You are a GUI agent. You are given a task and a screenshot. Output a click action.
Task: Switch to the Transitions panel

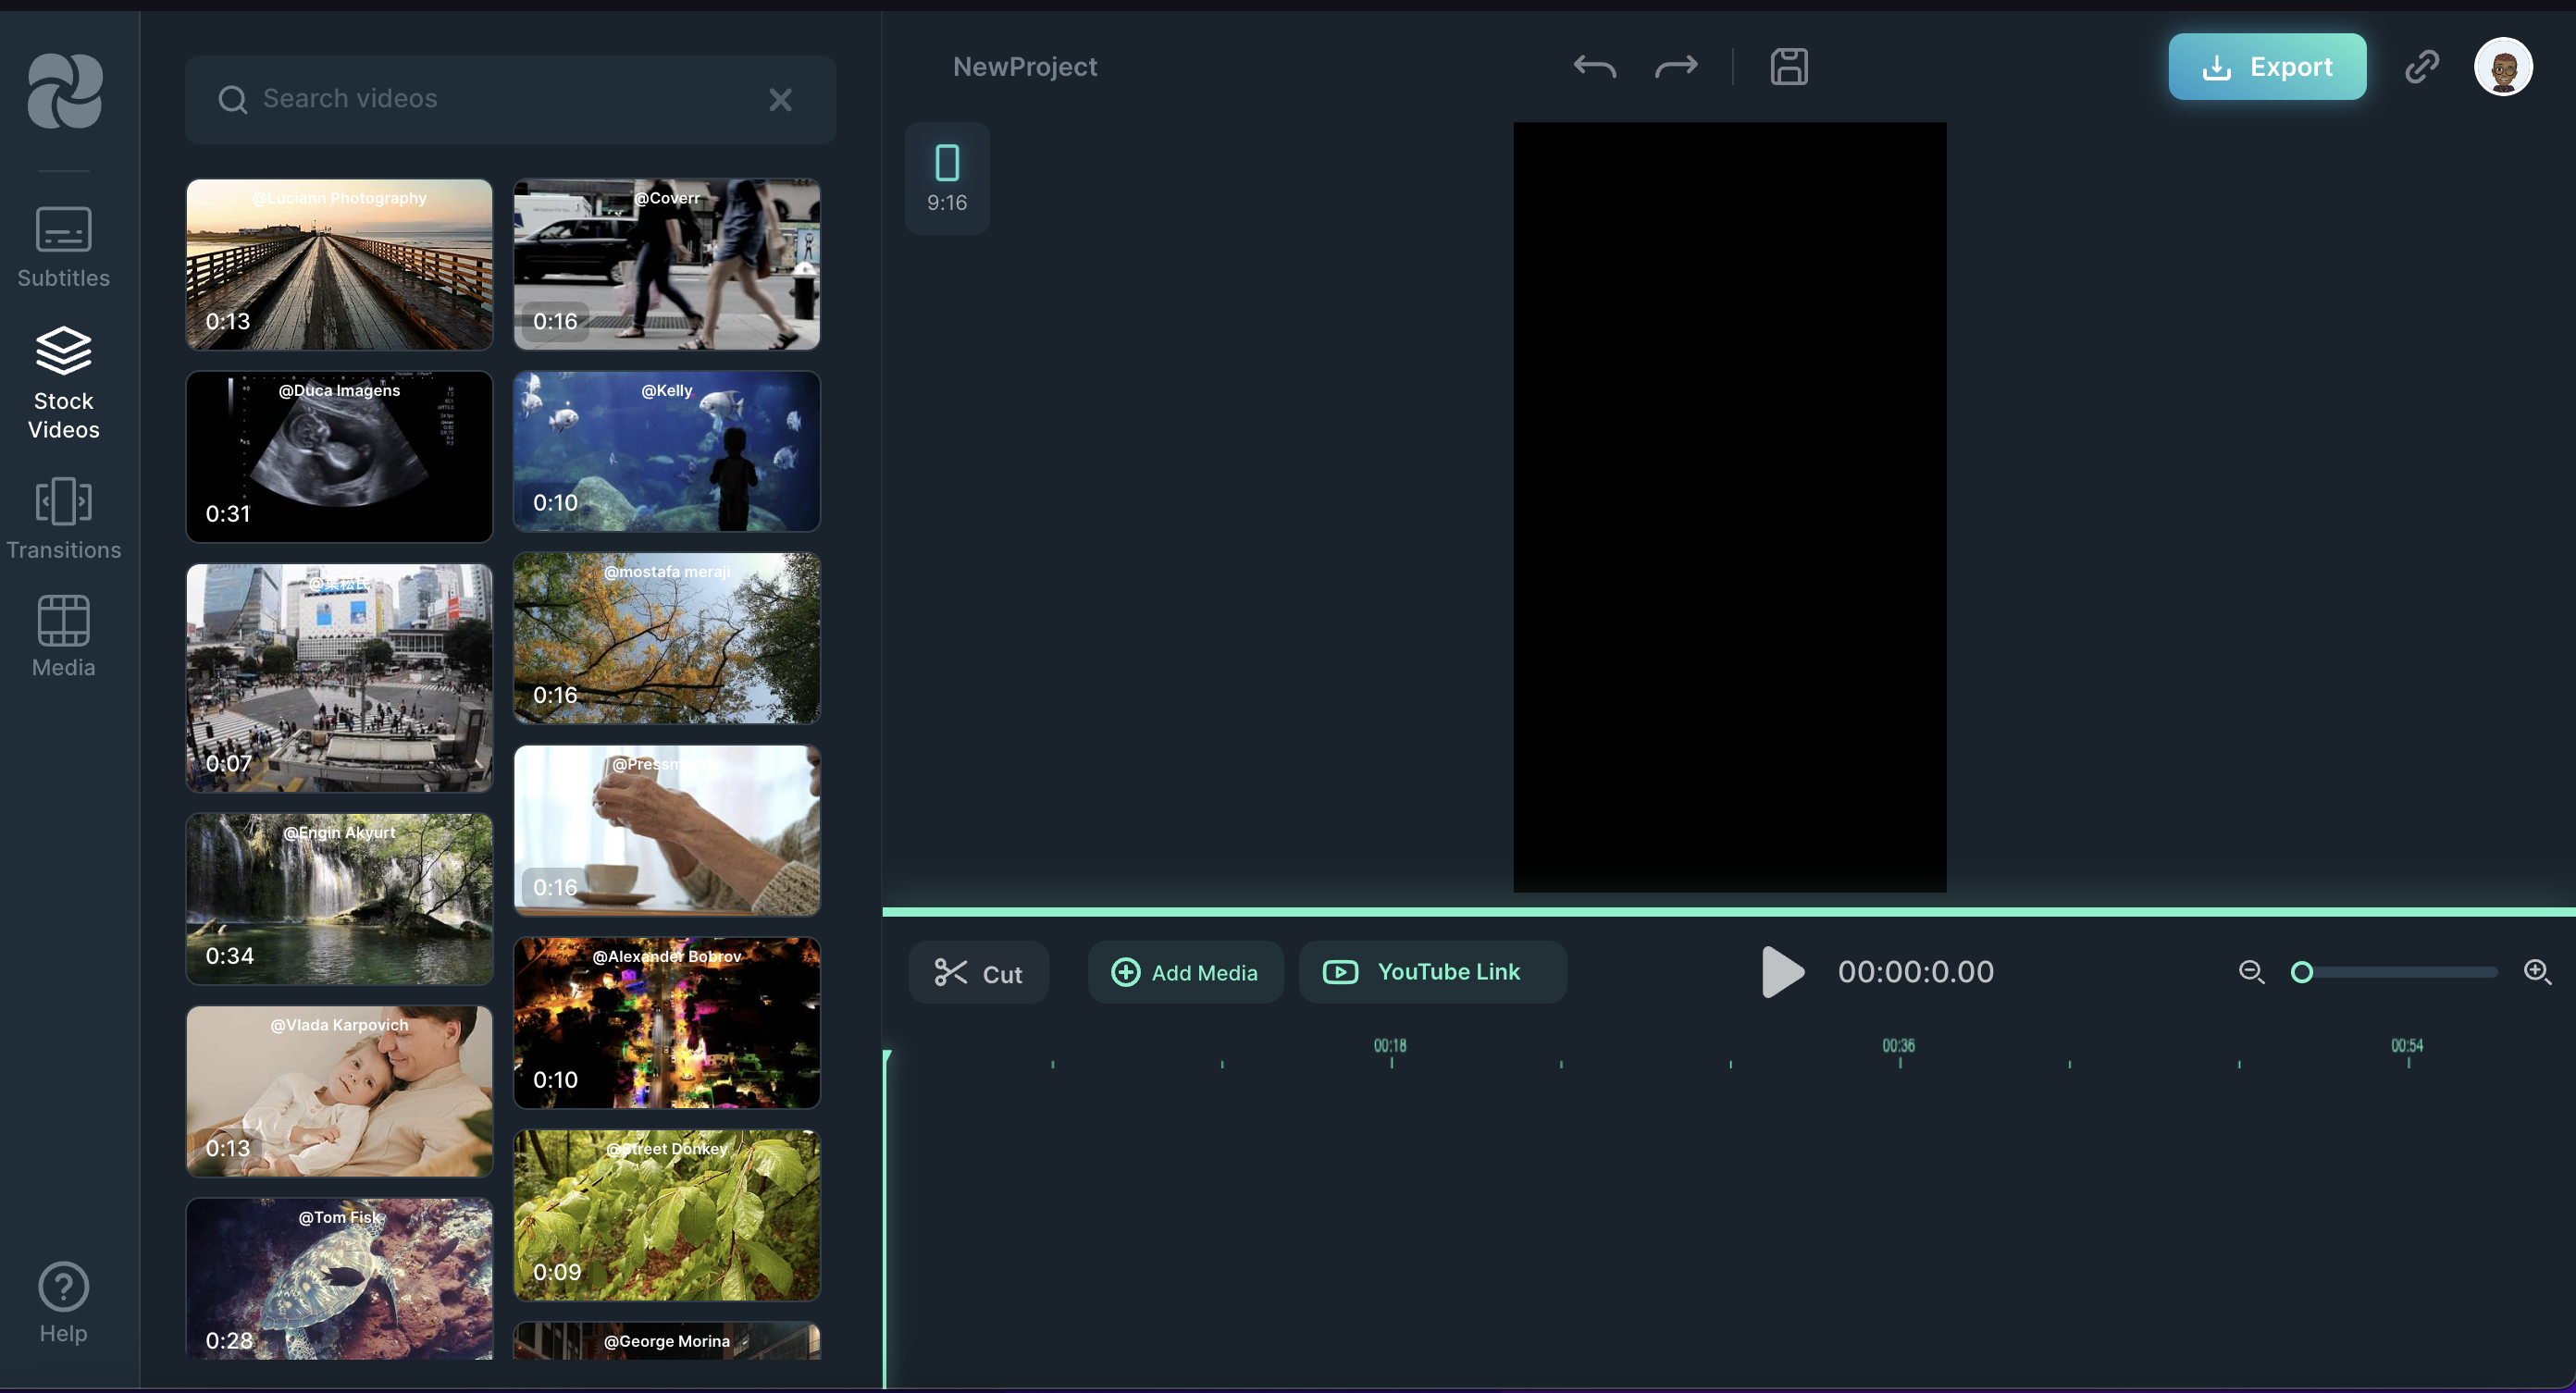click(63, 519)
